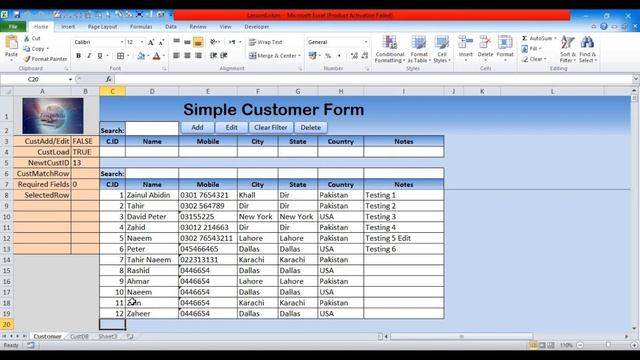Click the insert function fx icon
Screen dimensions: 640x360
coord(109,79)
